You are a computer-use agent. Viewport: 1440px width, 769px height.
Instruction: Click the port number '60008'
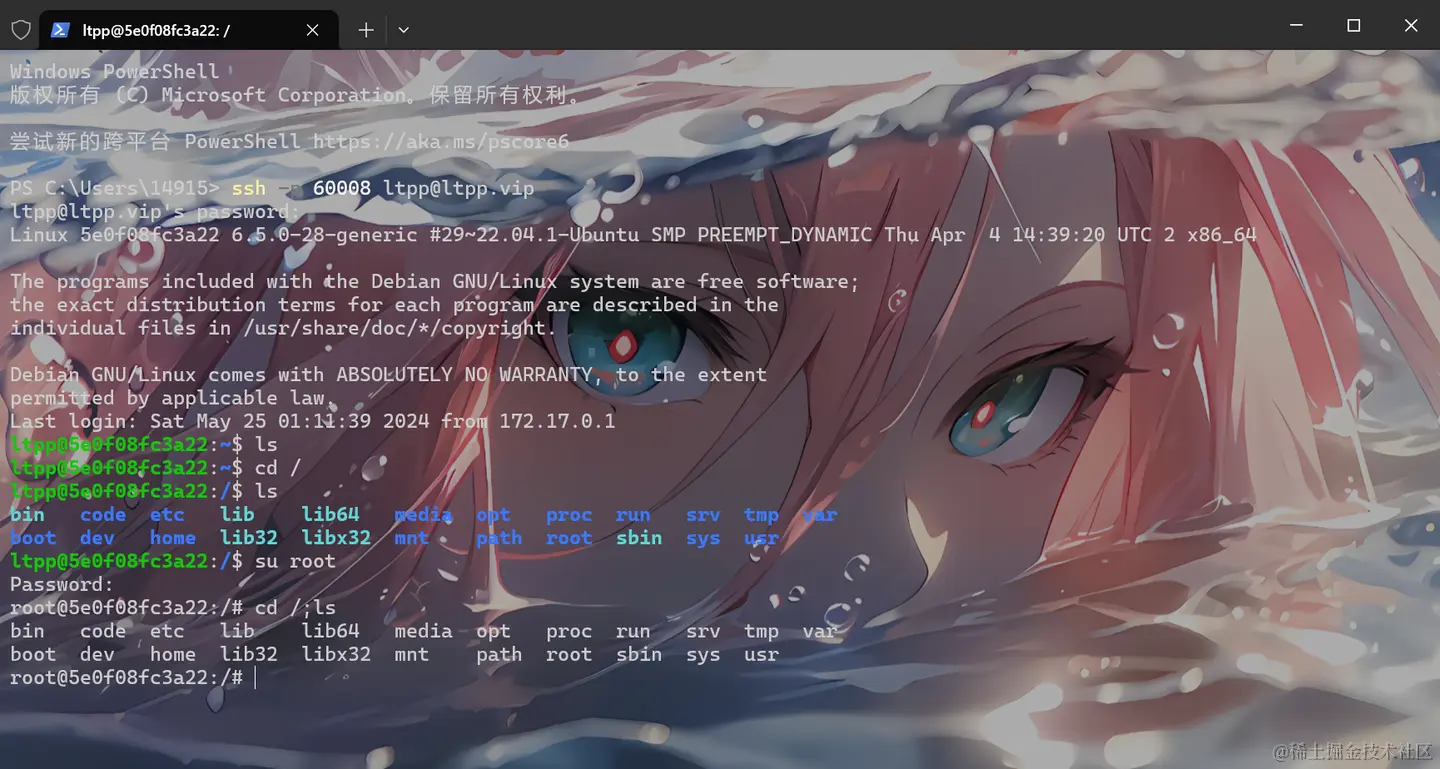[342, 188]
